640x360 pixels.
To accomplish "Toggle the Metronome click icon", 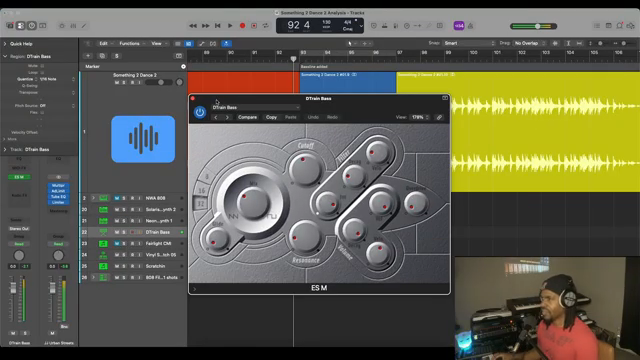I will (x=471, y=26).
